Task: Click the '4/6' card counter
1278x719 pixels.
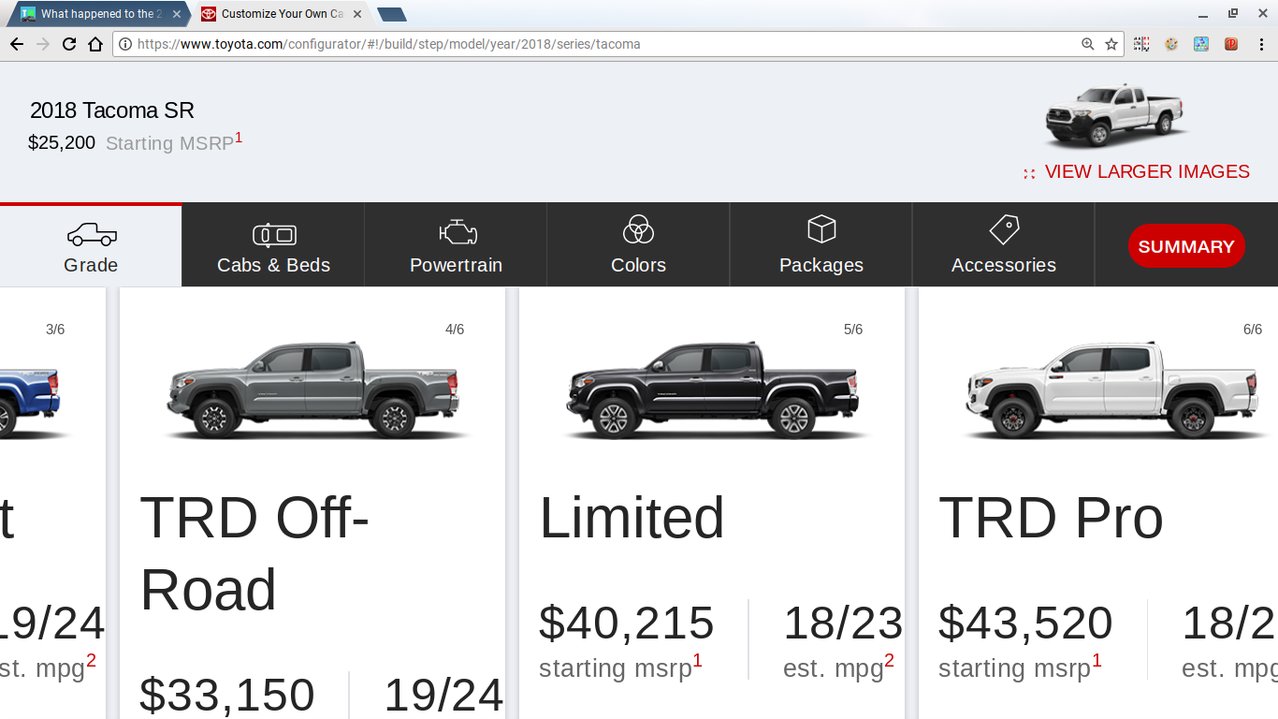Action: (x=455, y=330)
